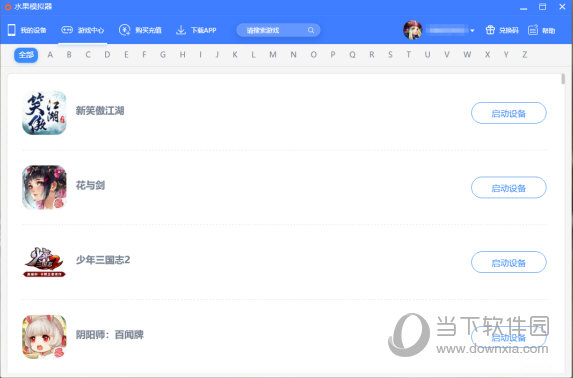Filter games by letter X
The width and height of the screenshot is (573, 378).
coord(487,55)
